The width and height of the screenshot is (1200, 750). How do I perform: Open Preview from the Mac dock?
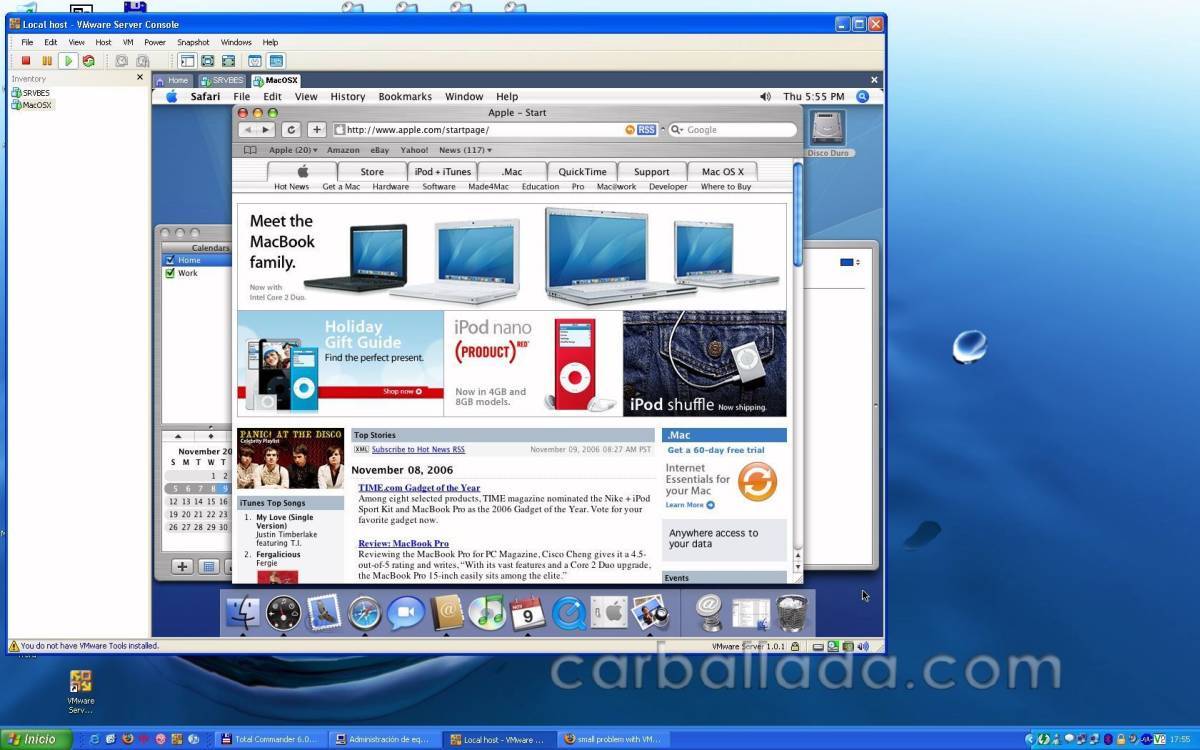point(650,612)
